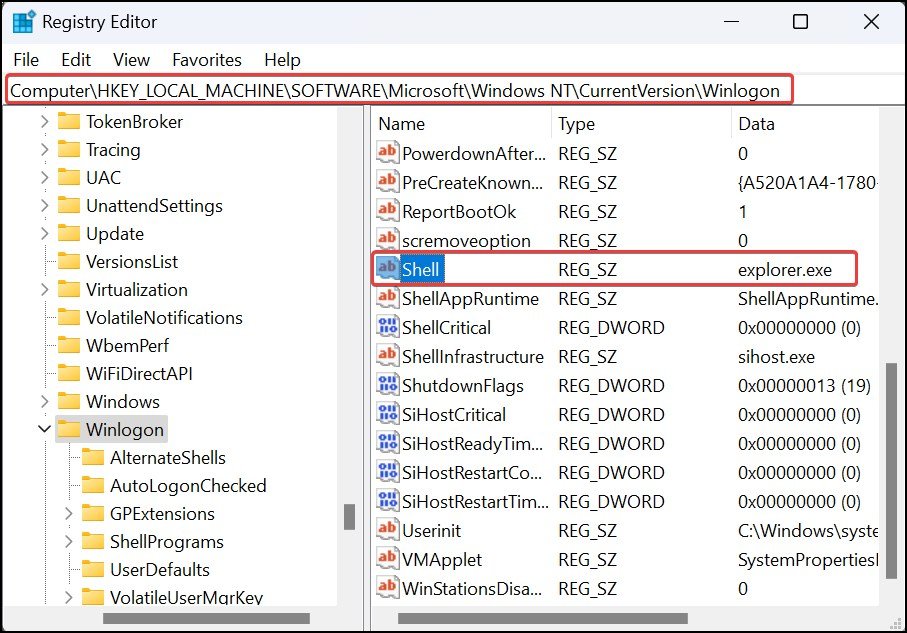907x633 pixels.
Task: Click the GPExtensions folder icon
Action: (93, 513)
